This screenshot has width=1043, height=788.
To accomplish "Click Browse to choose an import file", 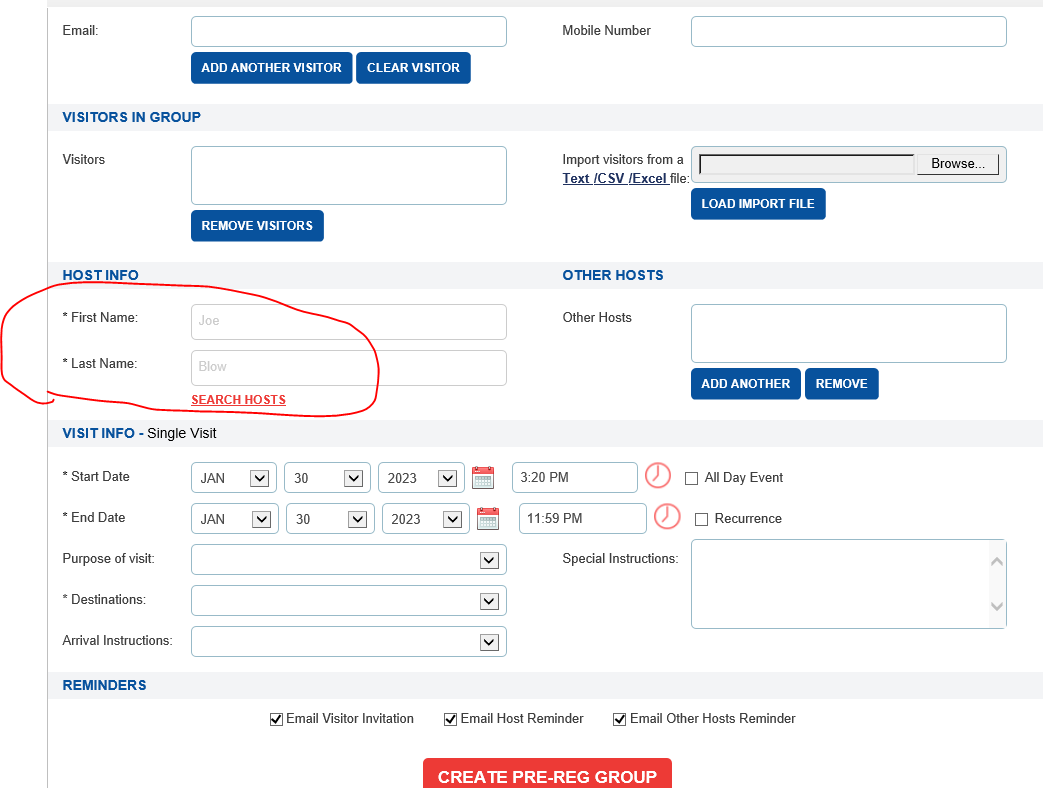I will tap(957, 164).
